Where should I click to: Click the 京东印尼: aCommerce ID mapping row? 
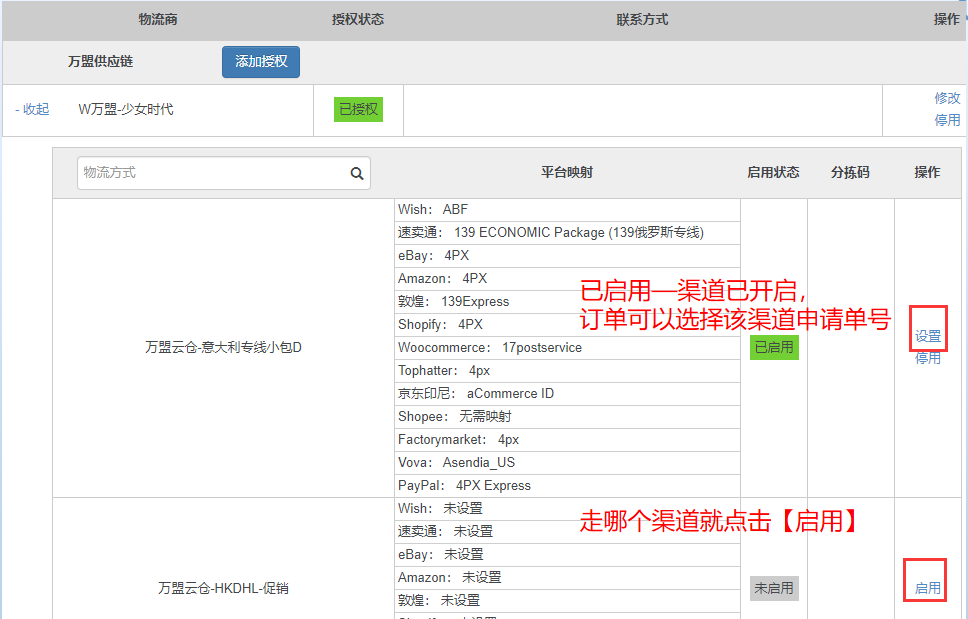tap(567, 394)
